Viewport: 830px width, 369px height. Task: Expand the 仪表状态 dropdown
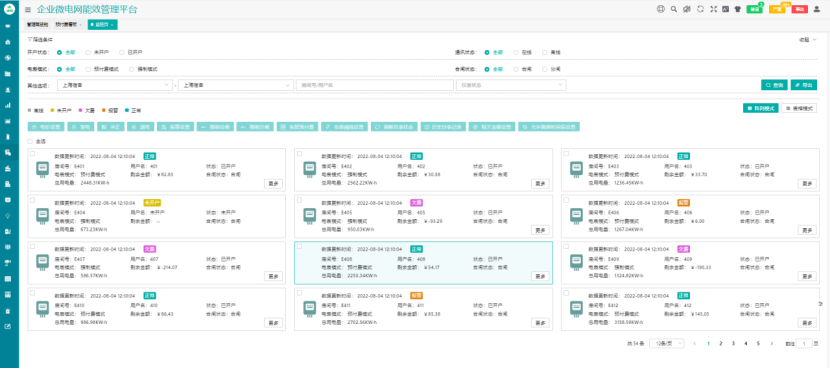tap(511, 85)
